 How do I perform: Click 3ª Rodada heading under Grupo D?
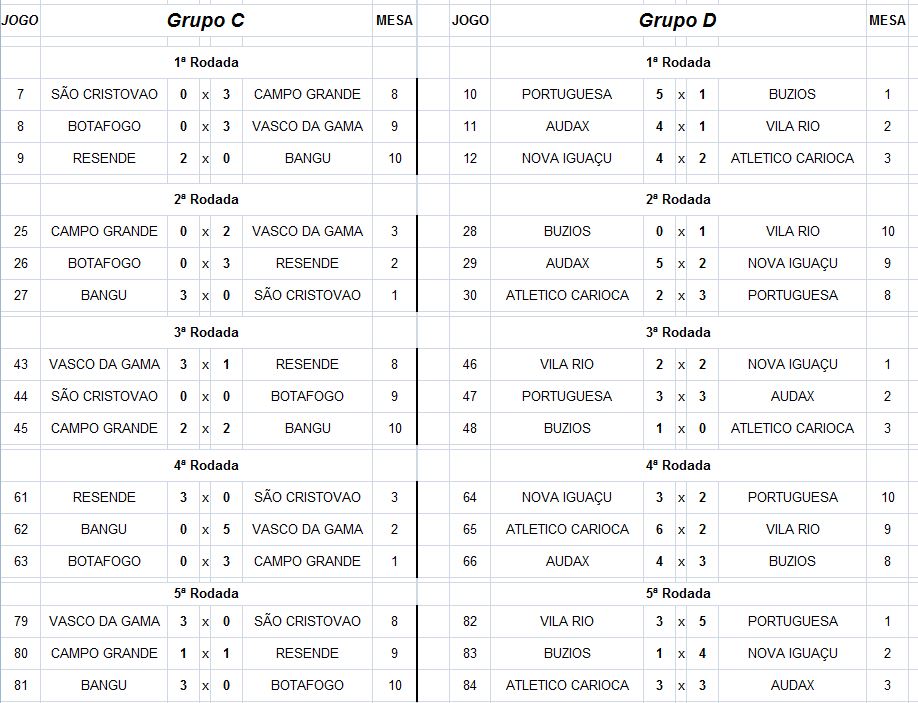677,332
